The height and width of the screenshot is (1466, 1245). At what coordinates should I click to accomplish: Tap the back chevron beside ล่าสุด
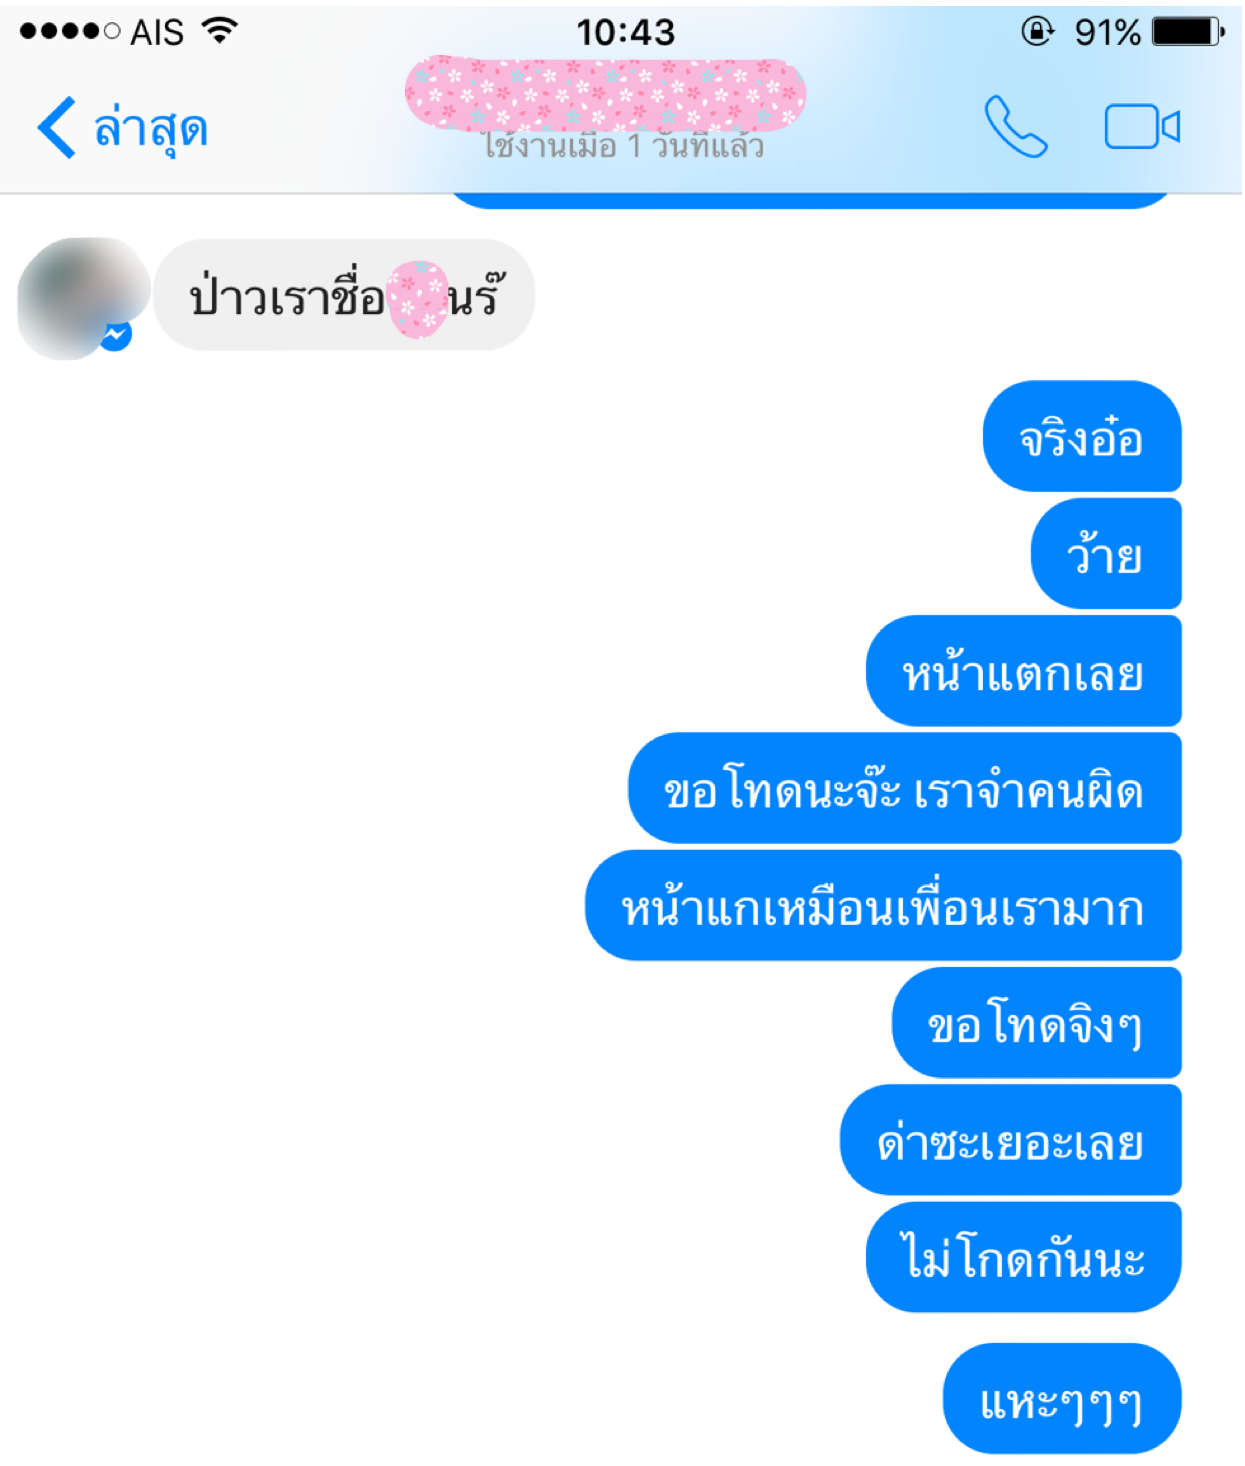point(56,128)
